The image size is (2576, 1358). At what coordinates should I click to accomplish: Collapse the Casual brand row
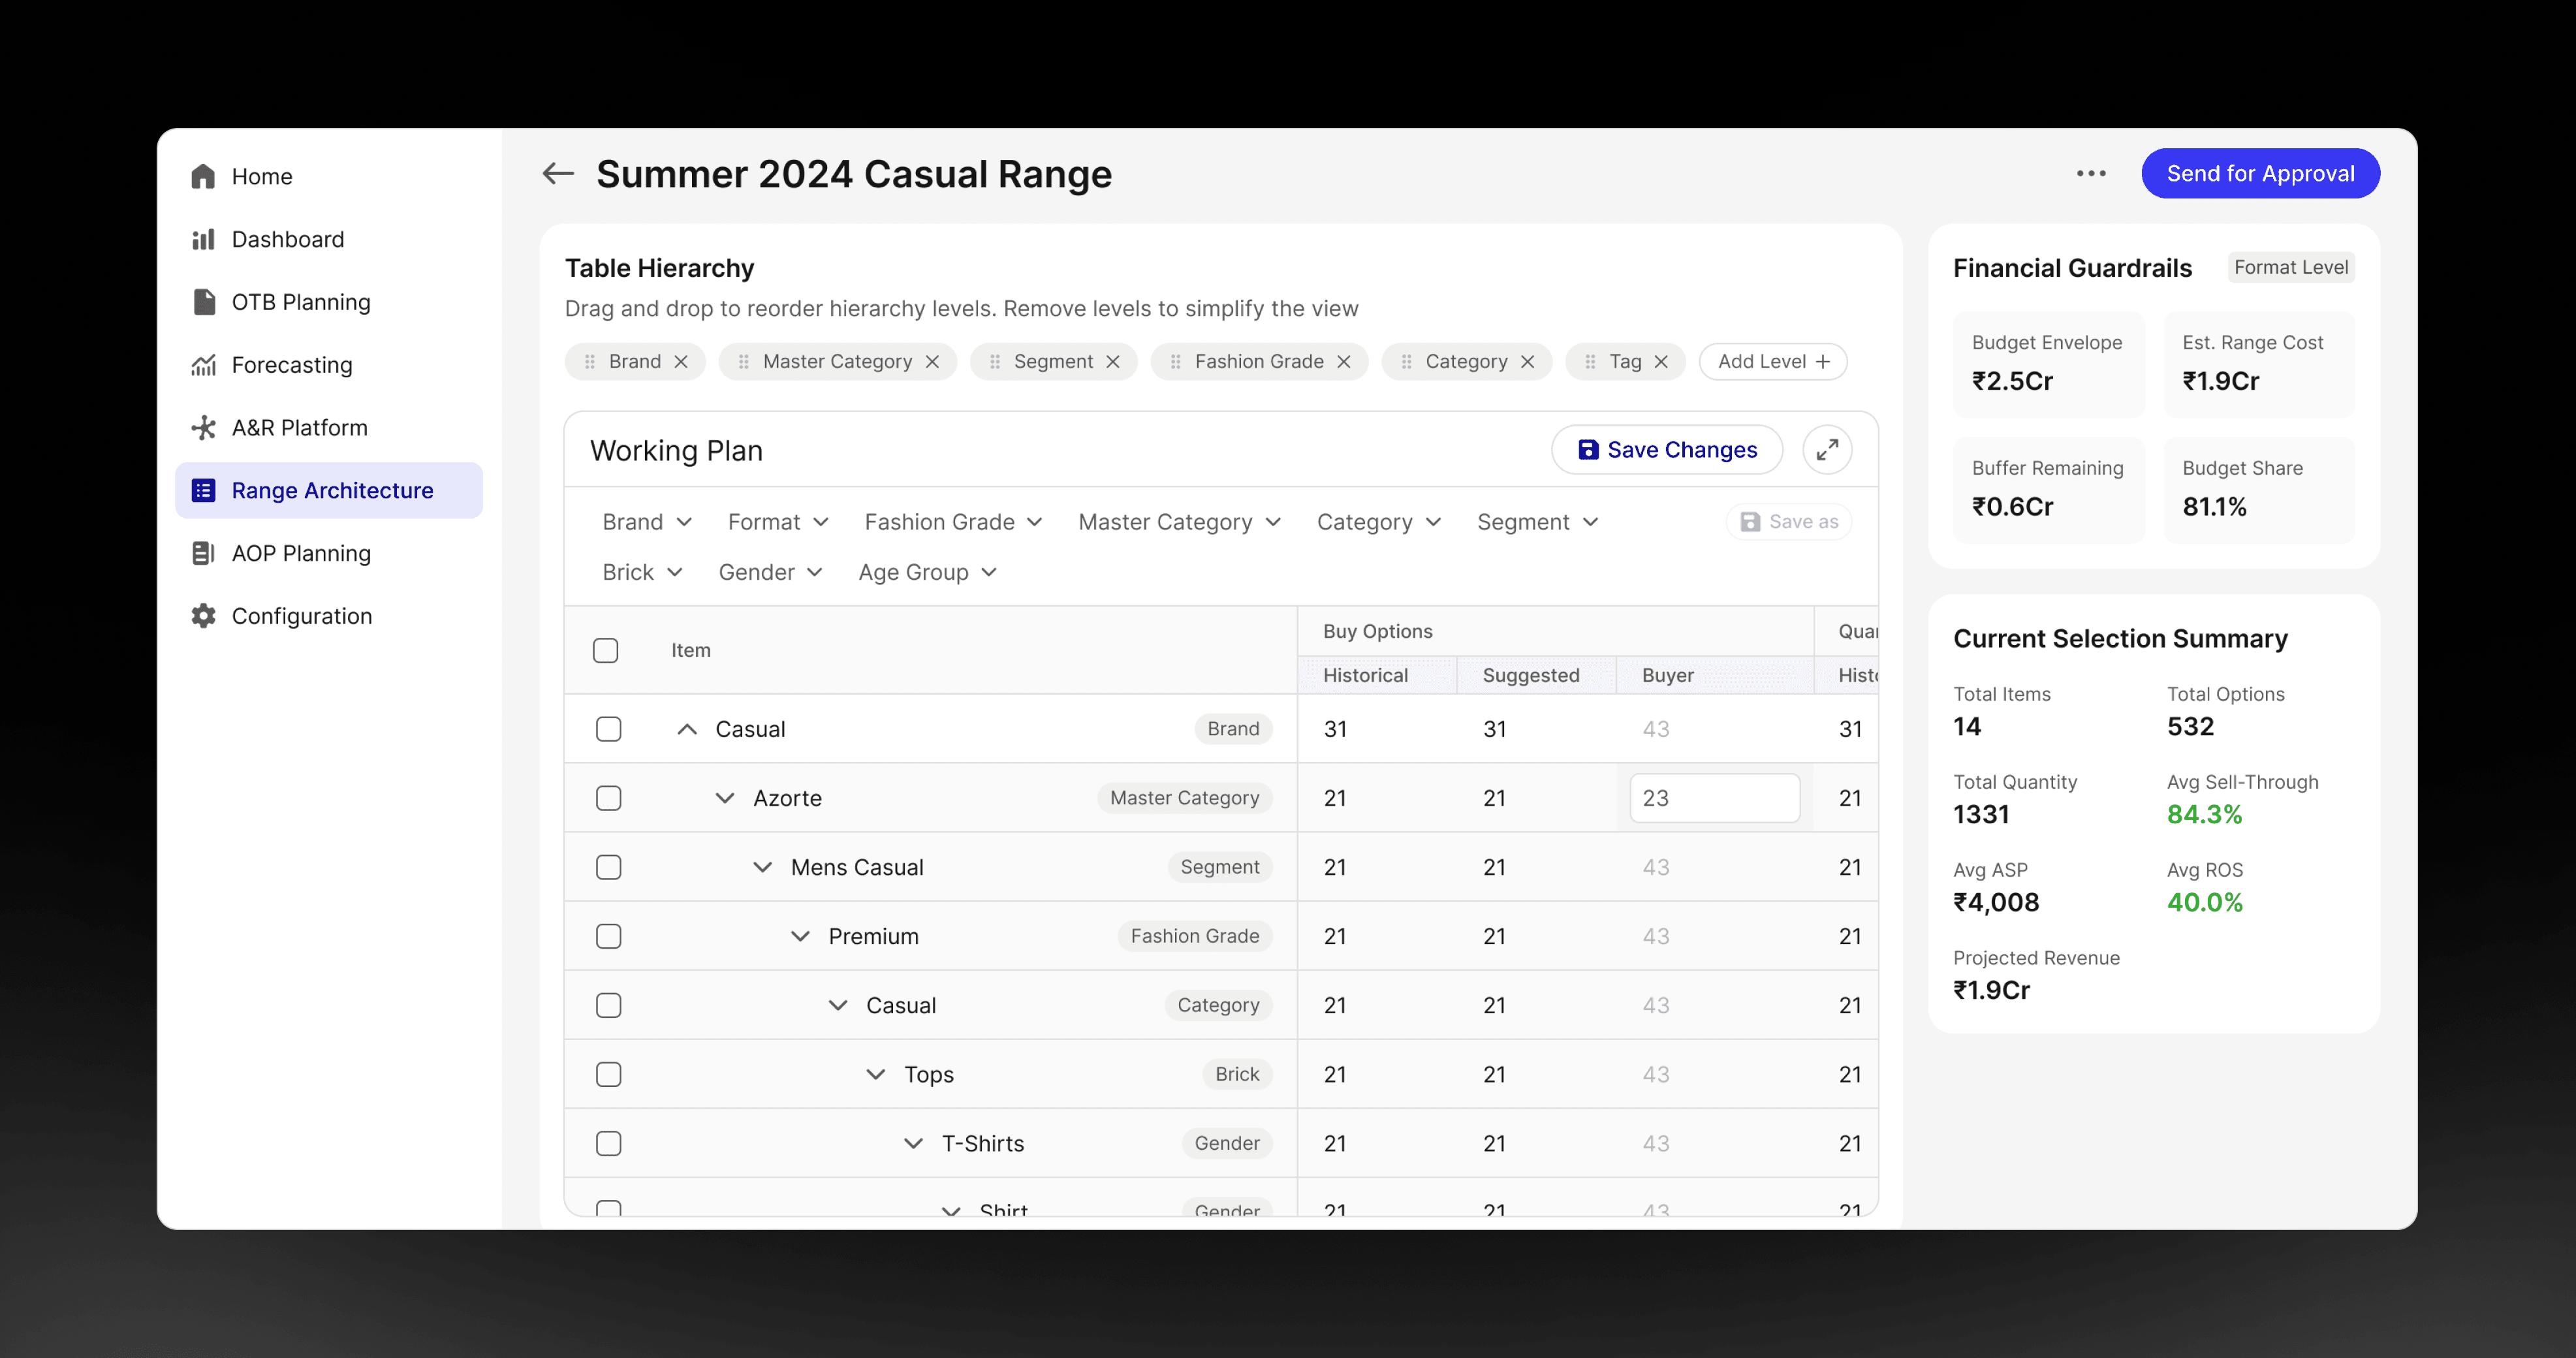pyautogui.click(x=687, y=729)
